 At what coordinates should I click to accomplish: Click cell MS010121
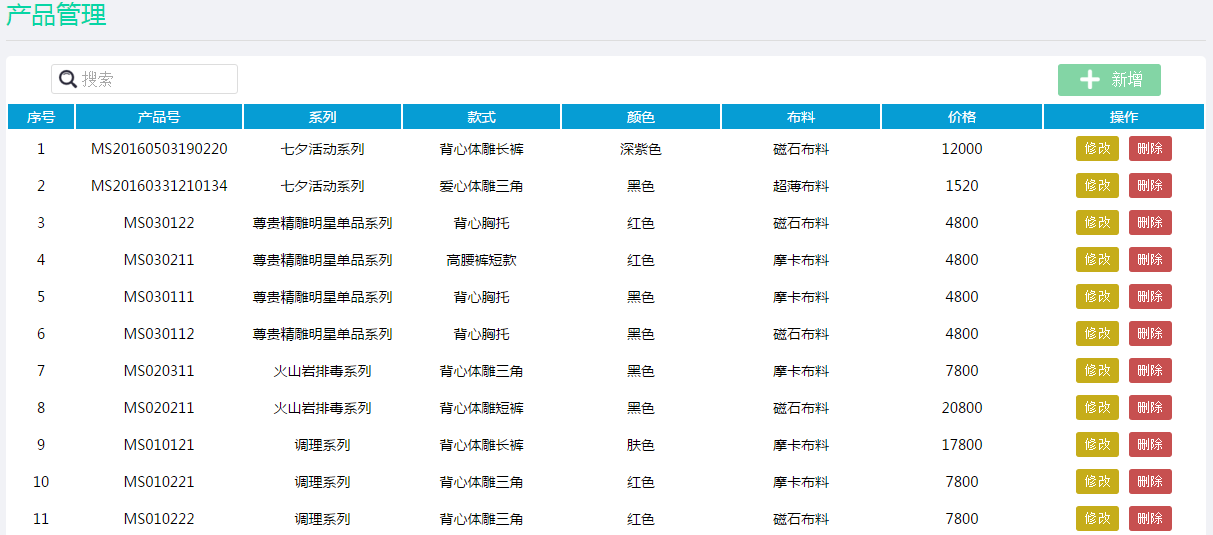159,445
